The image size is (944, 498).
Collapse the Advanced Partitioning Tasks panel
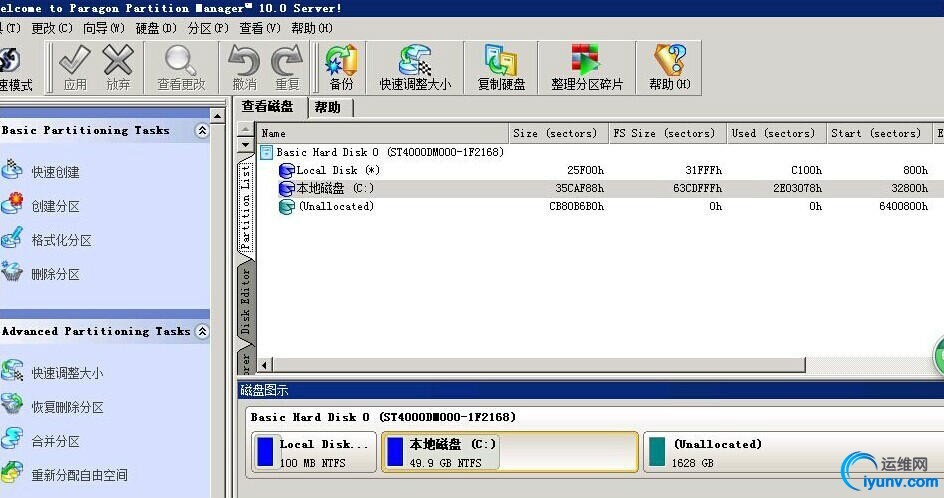pos(202,331)
